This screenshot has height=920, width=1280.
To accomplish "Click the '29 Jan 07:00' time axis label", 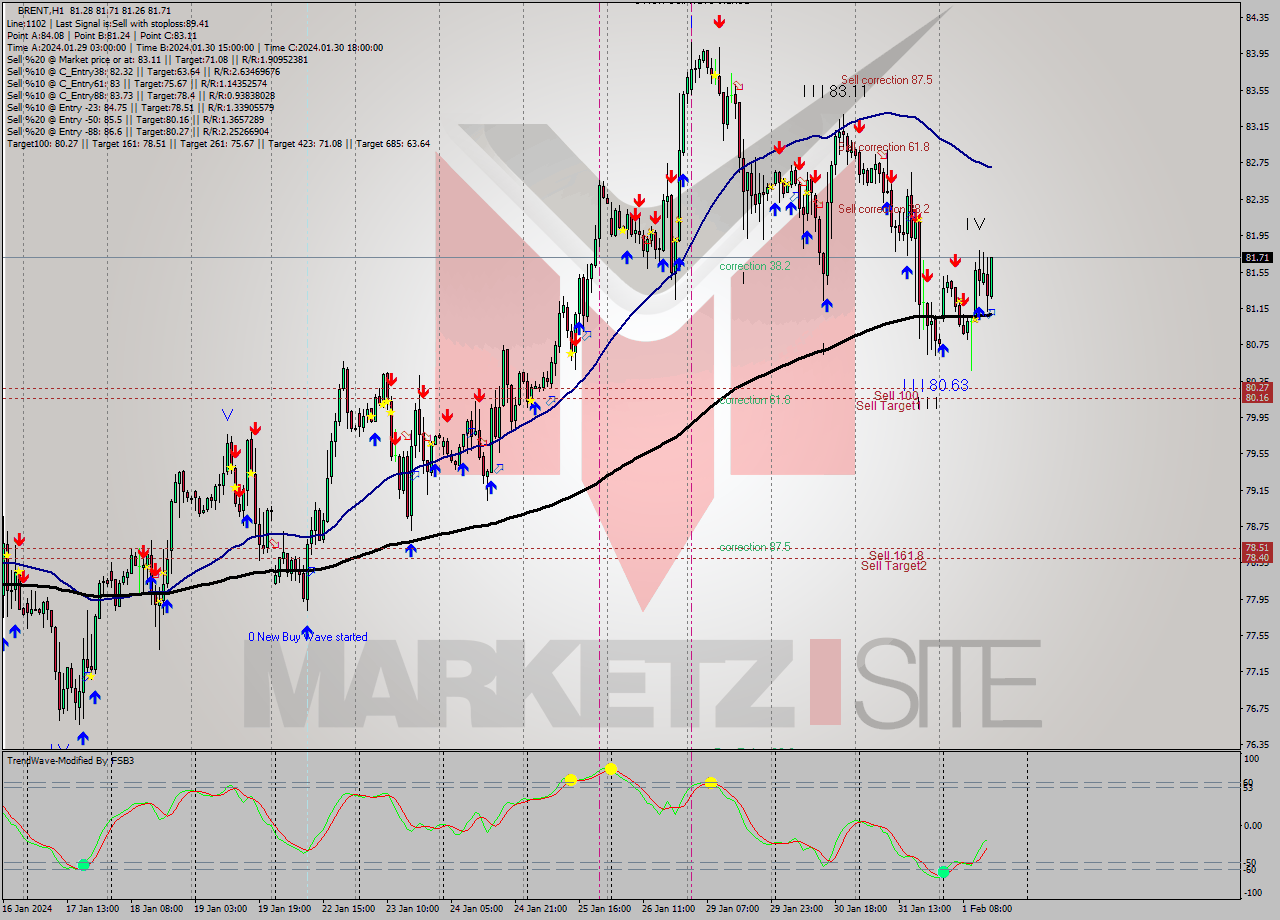I will tap(733, 909).
